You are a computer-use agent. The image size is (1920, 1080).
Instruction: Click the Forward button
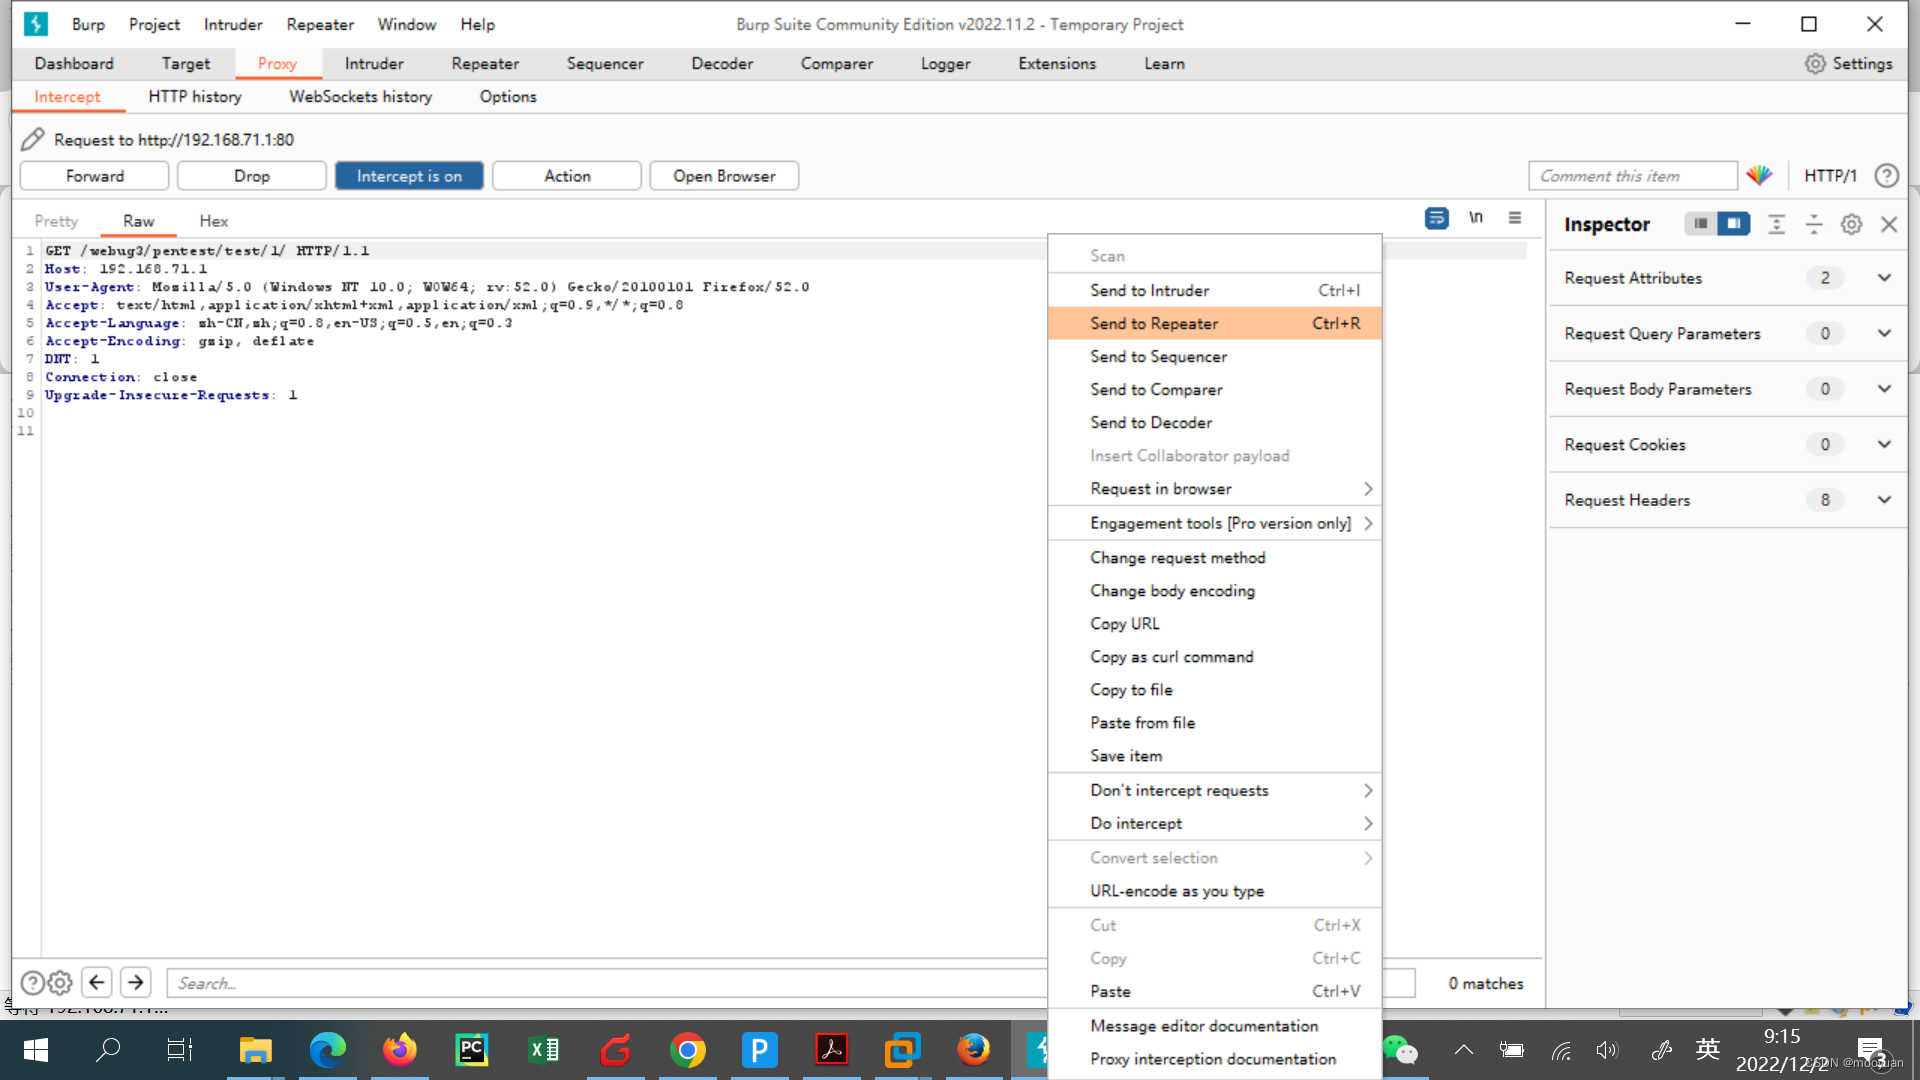click(95, 176)
